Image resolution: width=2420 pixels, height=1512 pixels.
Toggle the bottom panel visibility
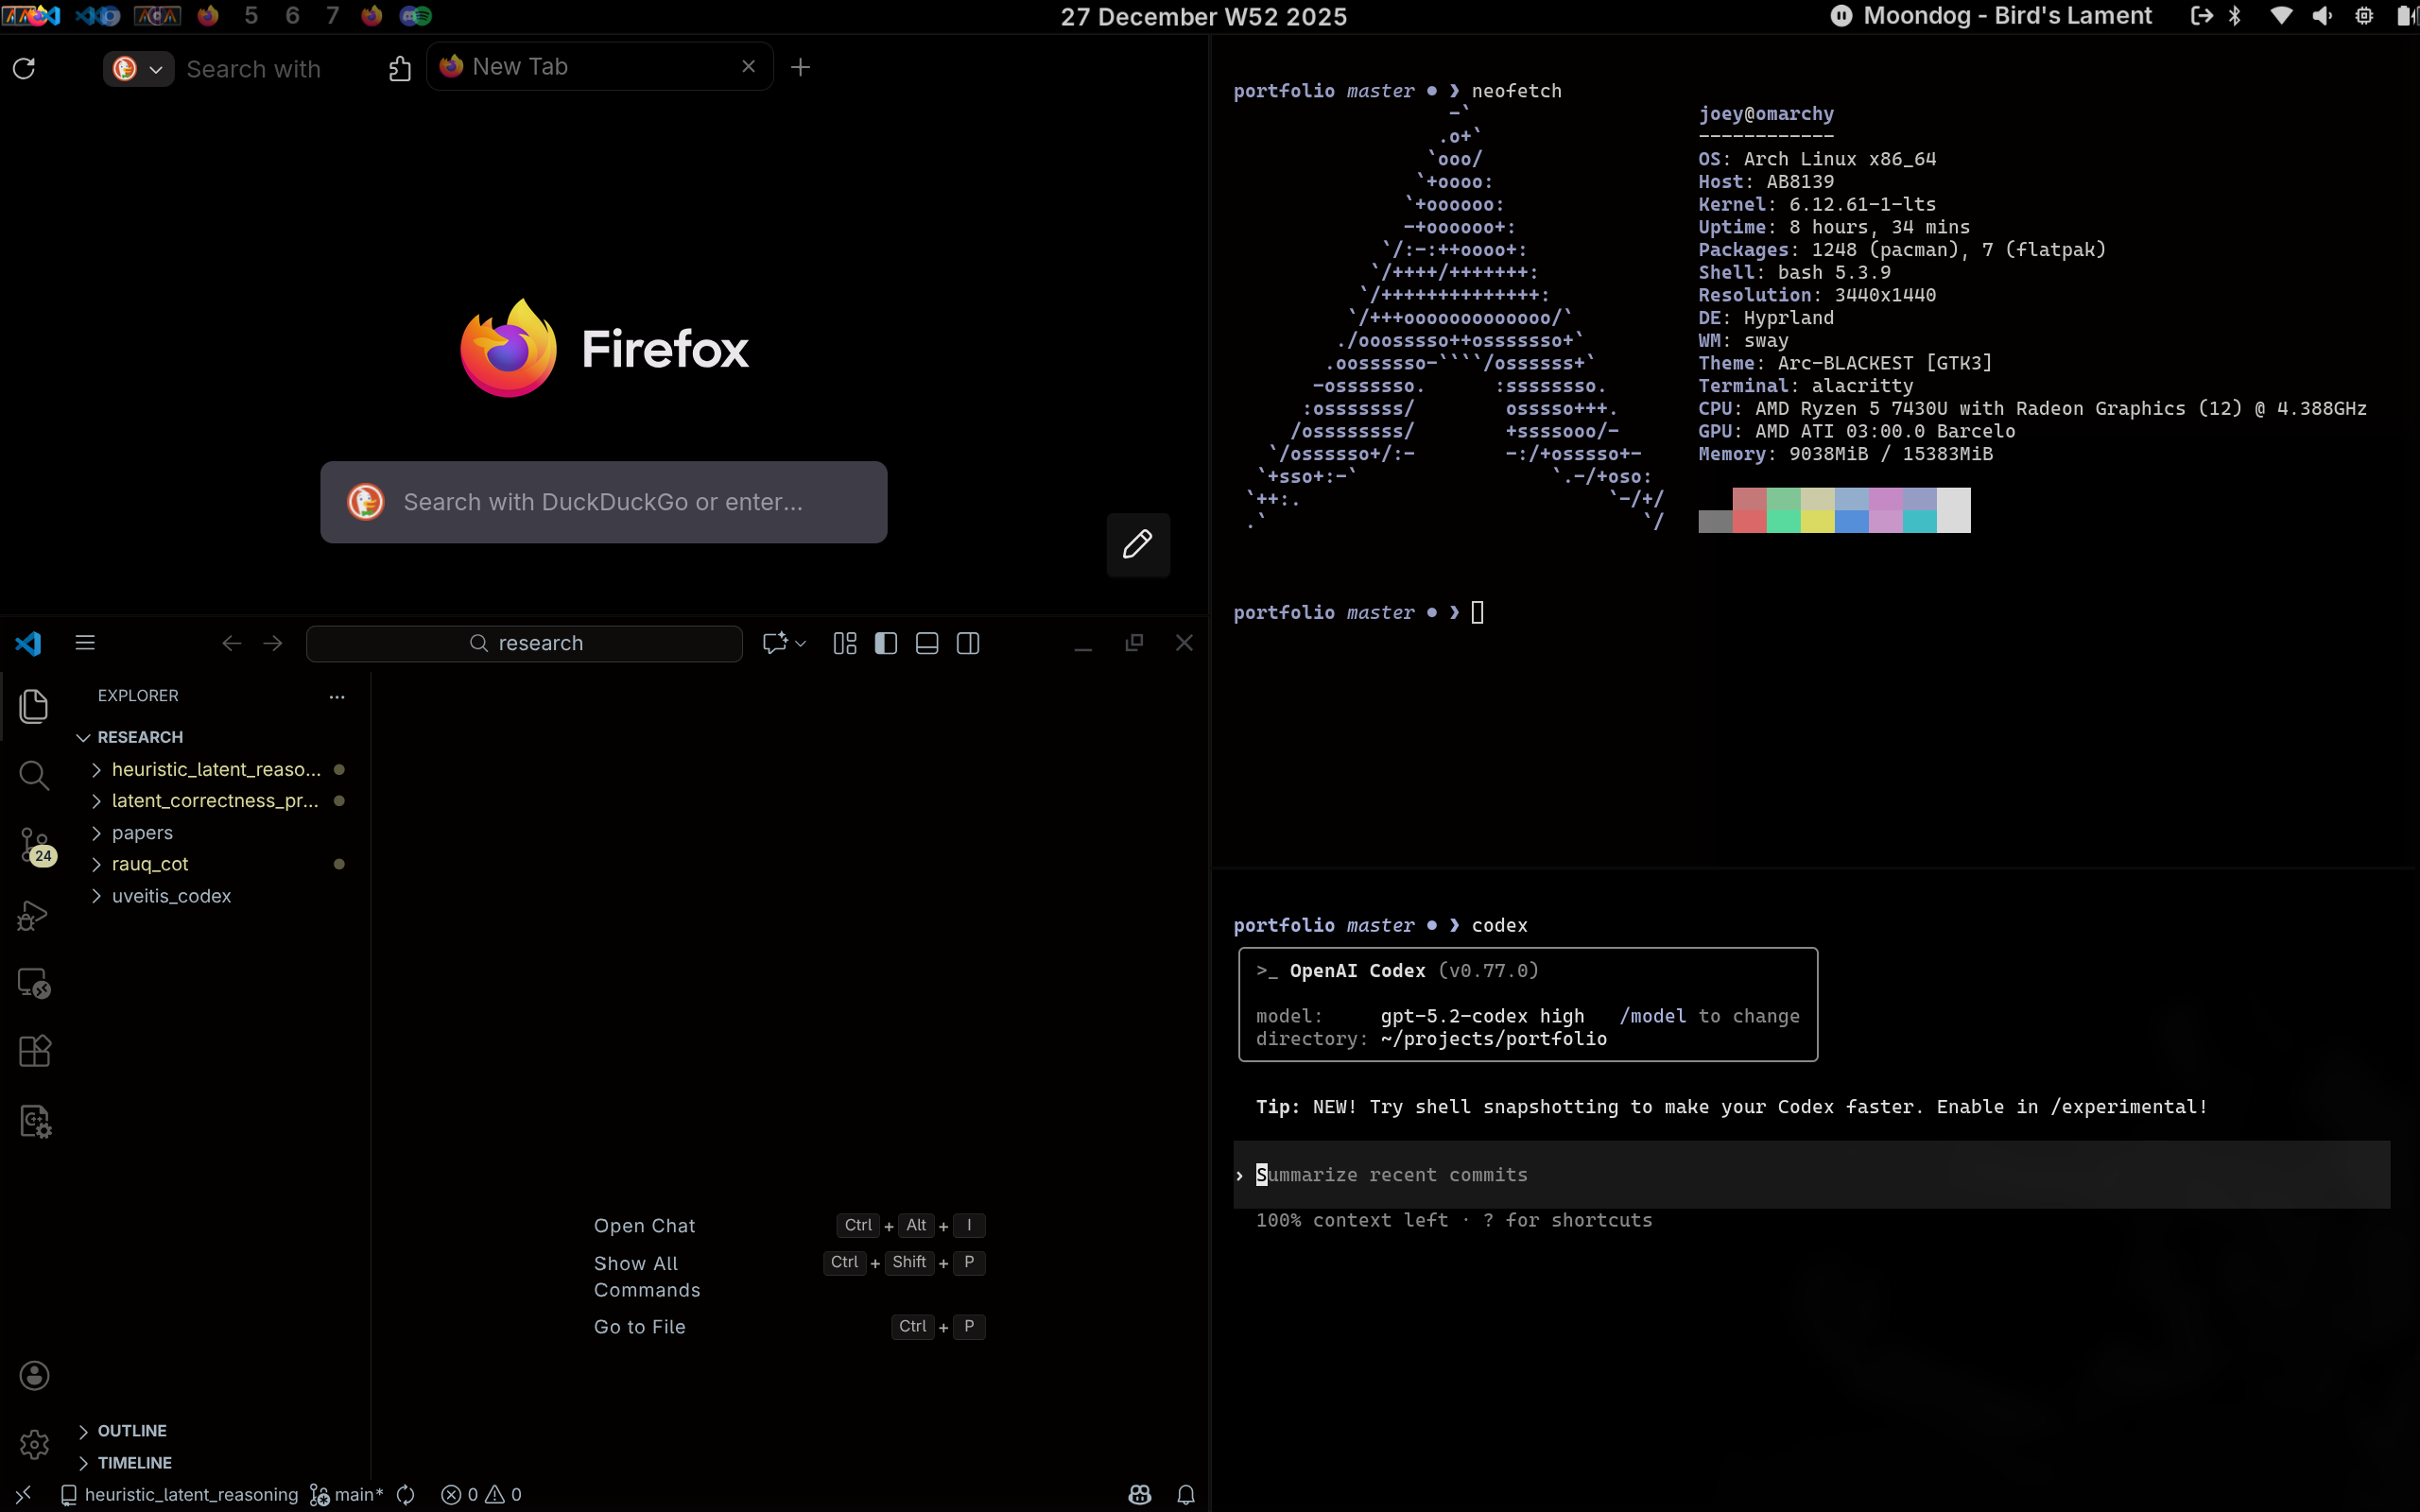pyautogui.click(x=926, y=643)
